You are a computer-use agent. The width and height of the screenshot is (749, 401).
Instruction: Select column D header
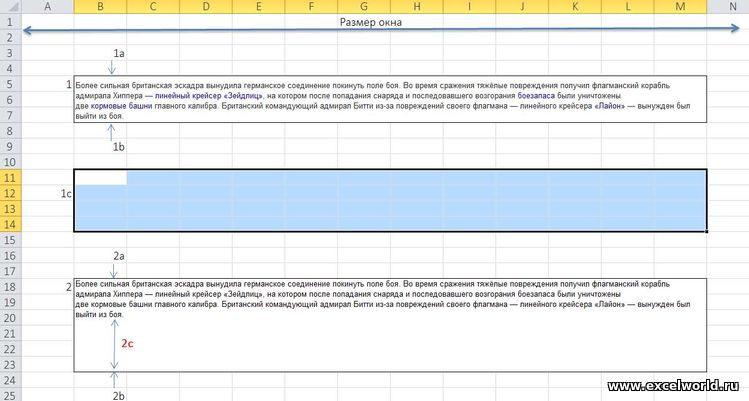coord(206,7)
